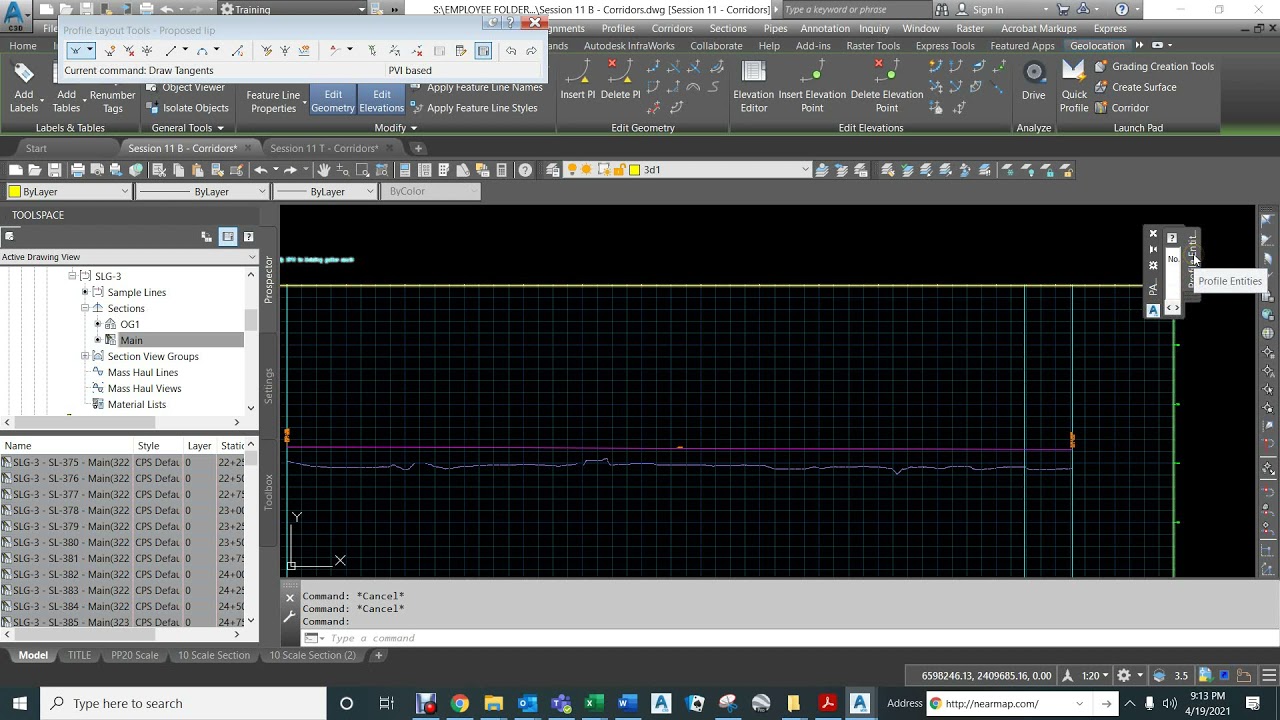Switch to Session 11 T - Corridors tab

[324, 148]
